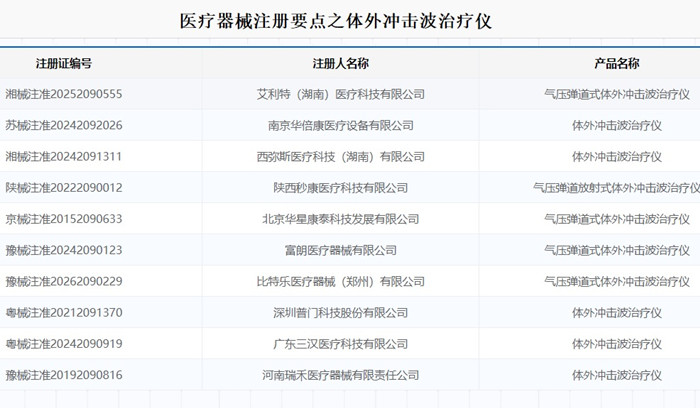Click product name in 南京华倍康 row
Image resolution: width=700 pixels, height=408 pixels.
(x=617, y=125)
